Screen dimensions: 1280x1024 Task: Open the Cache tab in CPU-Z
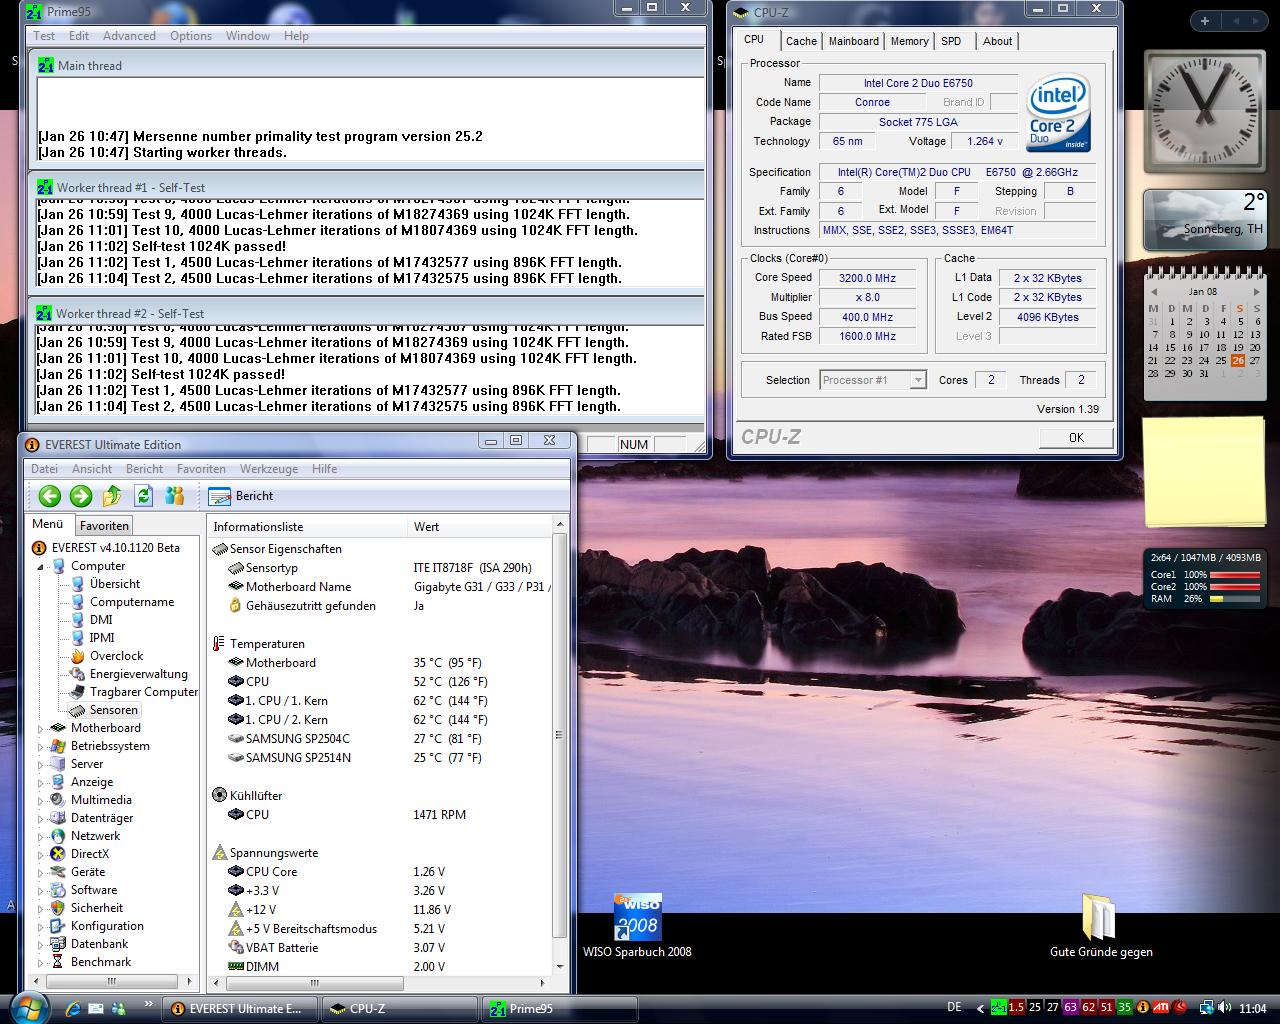pos(801,41)
